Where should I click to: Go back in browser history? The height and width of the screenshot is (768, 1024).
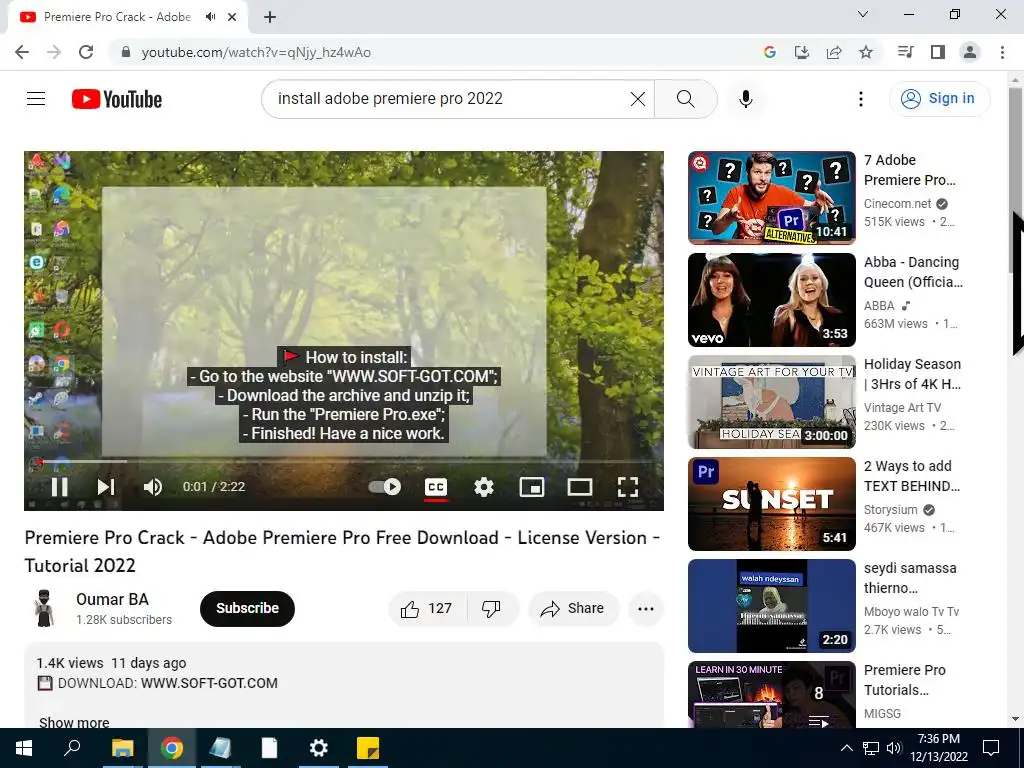click(22, 52)
